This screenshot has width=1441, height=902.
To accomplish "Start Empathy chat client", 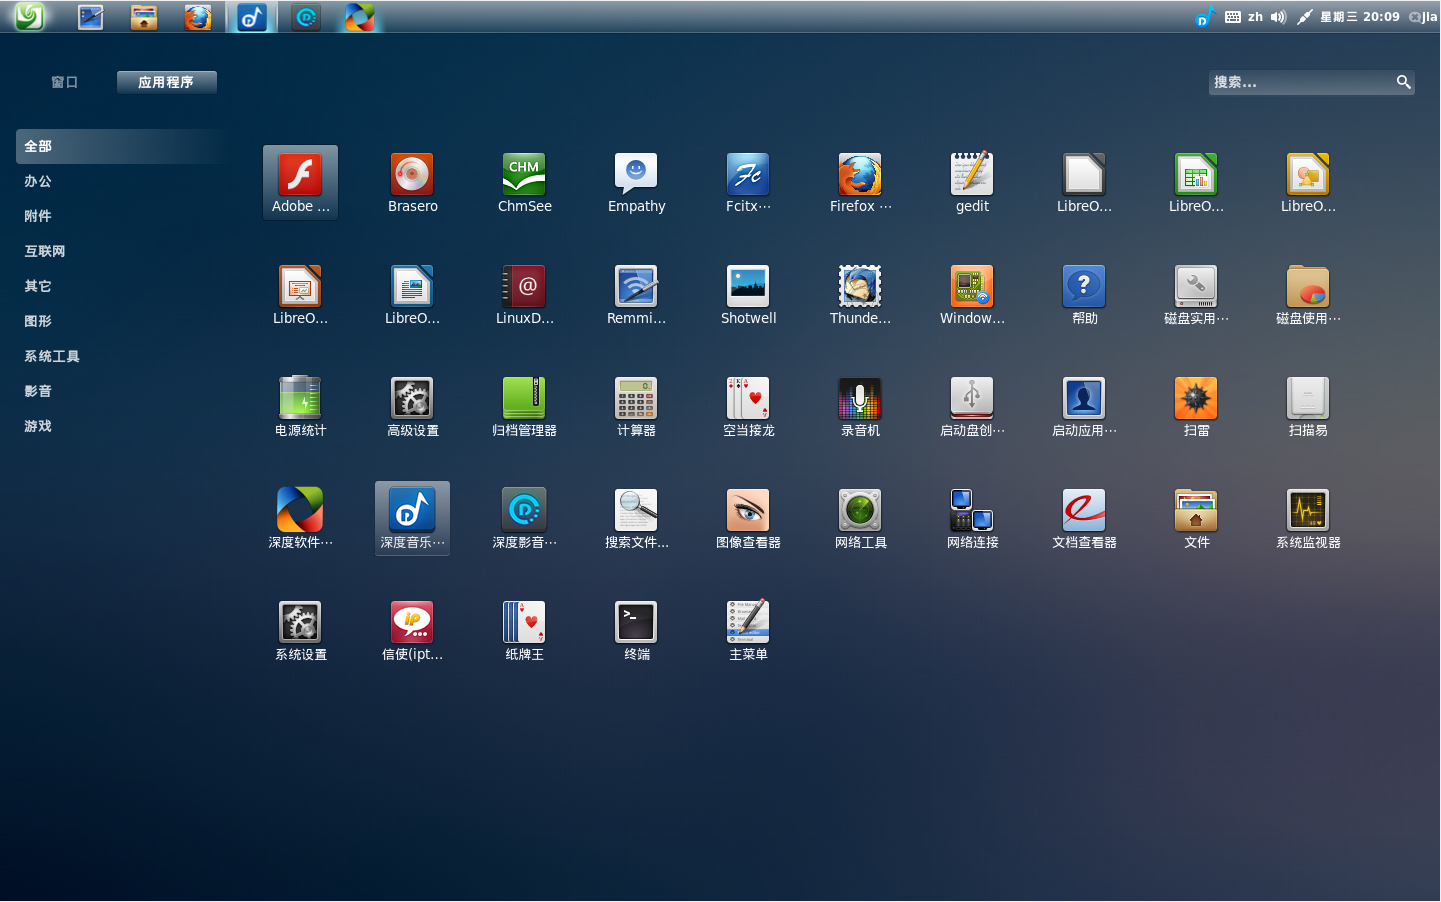I will [636, 182].
